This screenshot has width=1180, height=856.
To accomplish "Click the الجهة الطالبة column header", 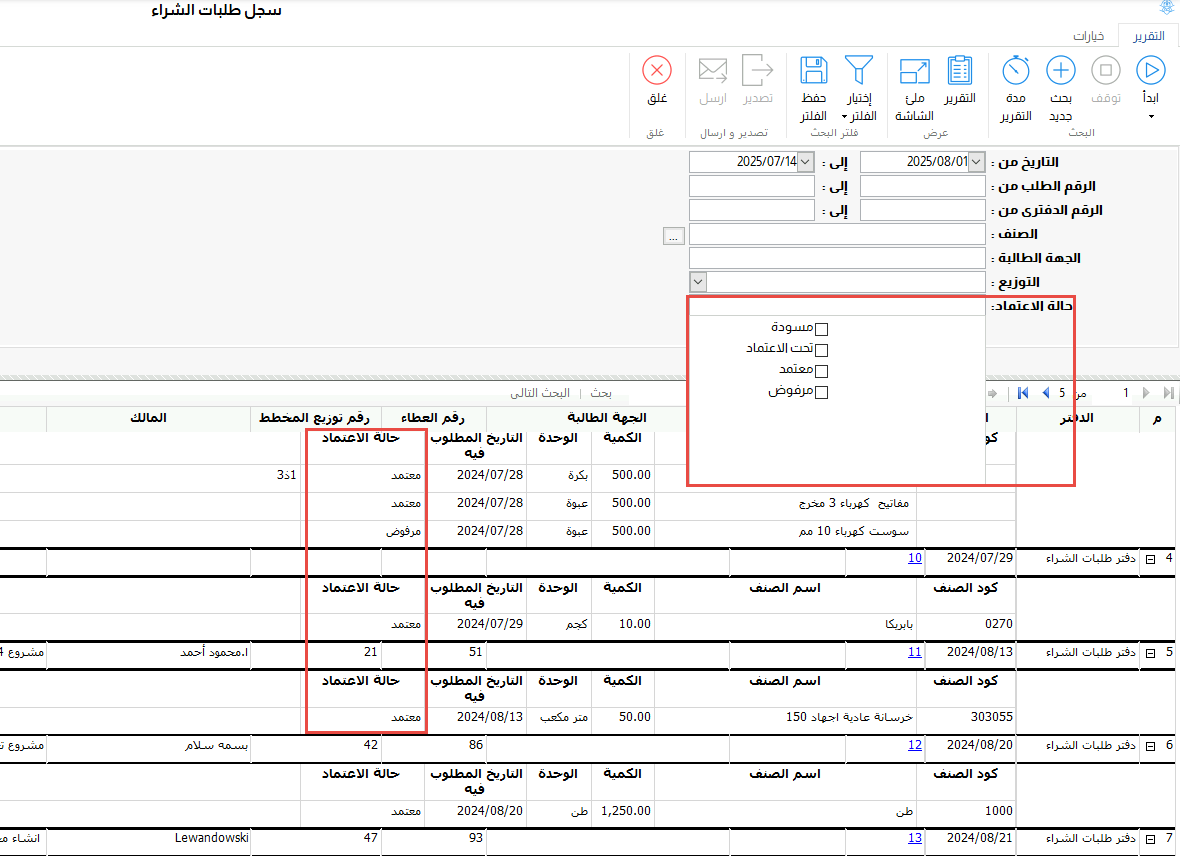I will click(x=607, y=418).
